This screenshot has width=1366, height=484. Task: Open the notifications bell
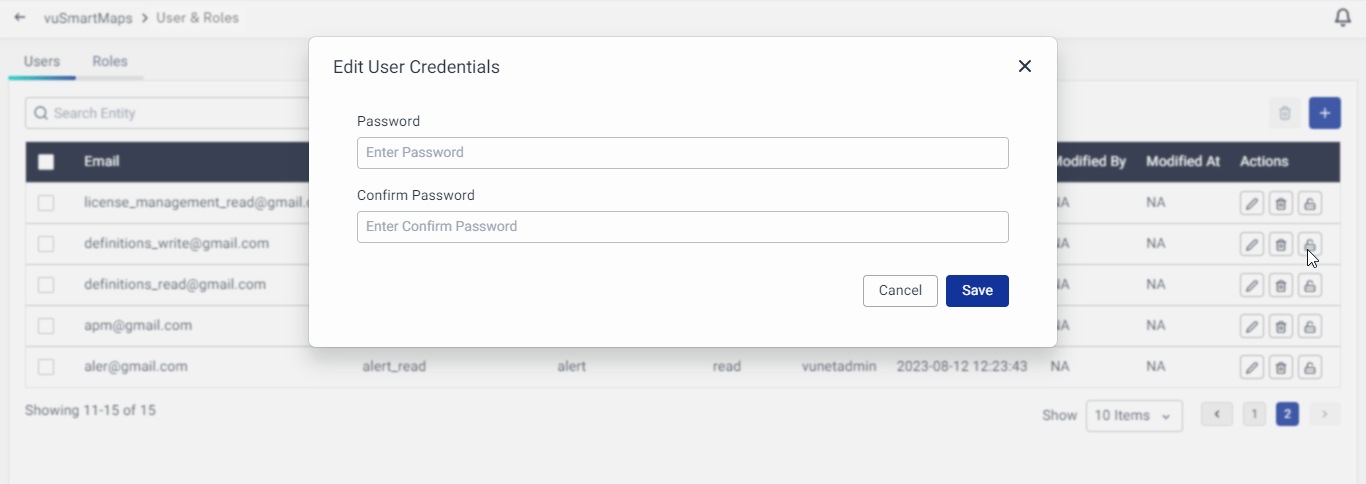pyautogui.click(x=1343, y=18)
